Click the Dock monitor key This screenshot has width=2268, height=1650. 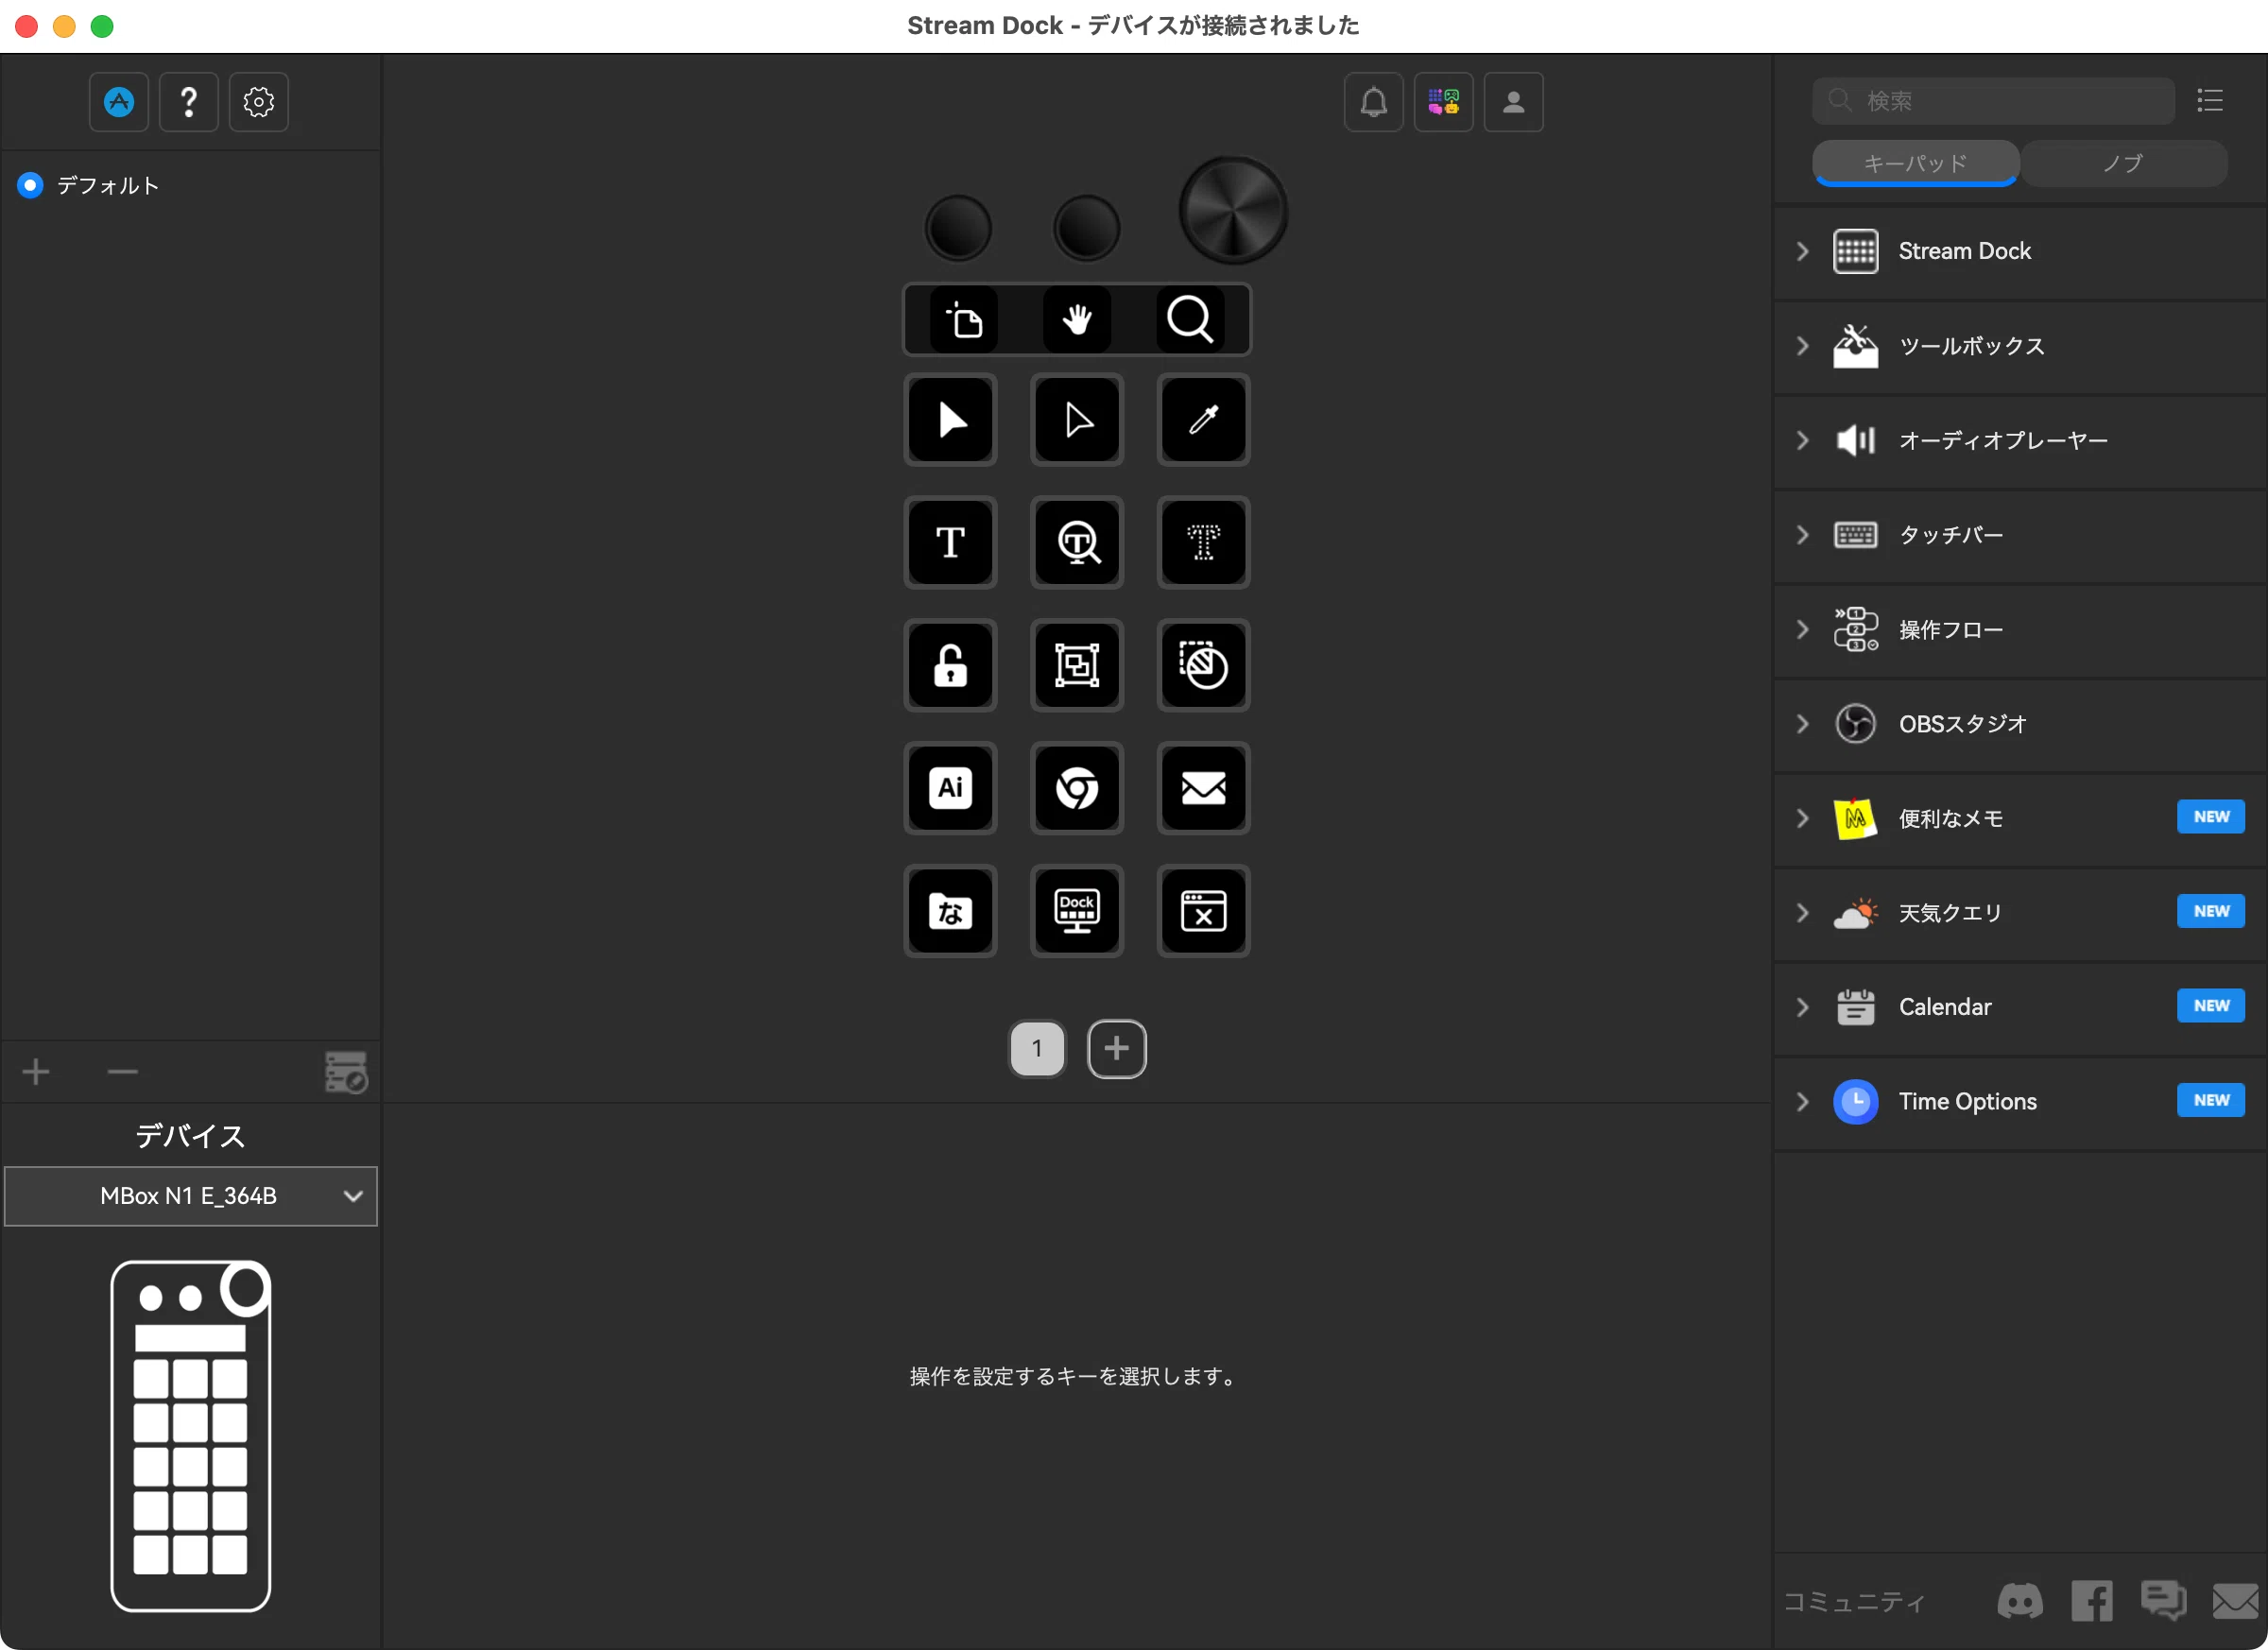tap(1077, 911)
